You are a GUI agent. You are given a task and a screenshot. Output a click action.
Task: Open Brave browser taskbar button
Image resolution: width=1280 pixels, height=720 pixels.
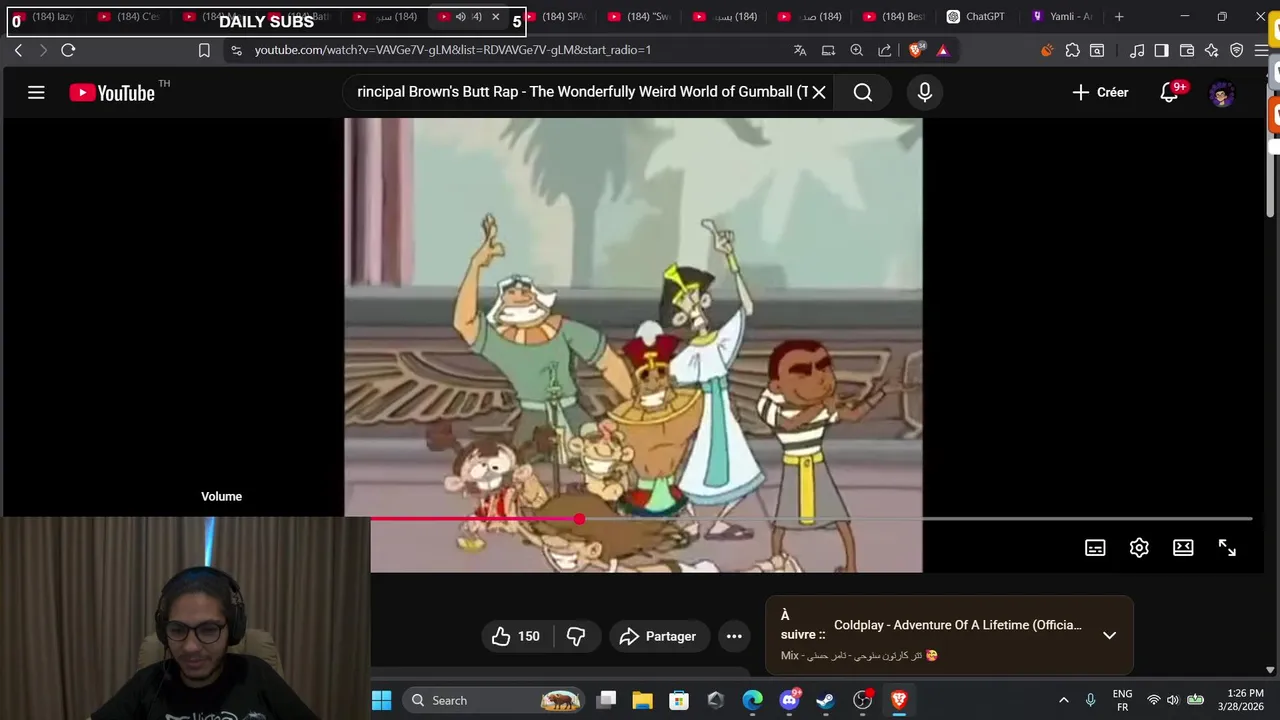[899, 700]
